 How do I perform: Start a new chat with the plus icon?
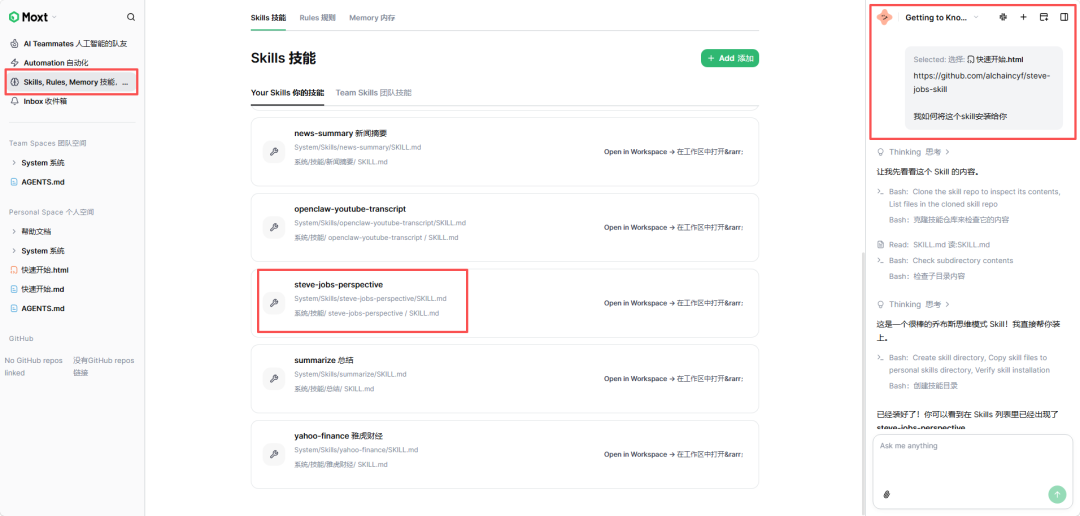[1023, 17]
